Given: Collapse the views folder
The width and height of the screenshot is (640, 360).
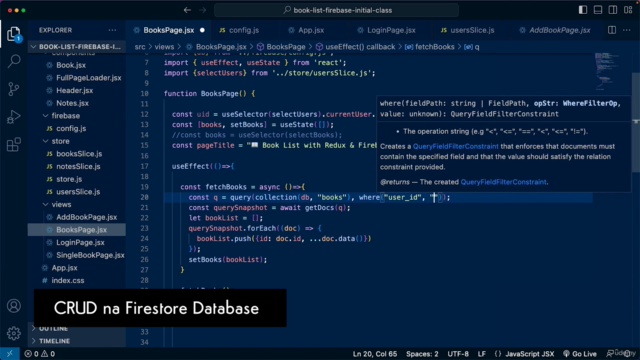Looking at the screenshot, I should tap(61, 204).
